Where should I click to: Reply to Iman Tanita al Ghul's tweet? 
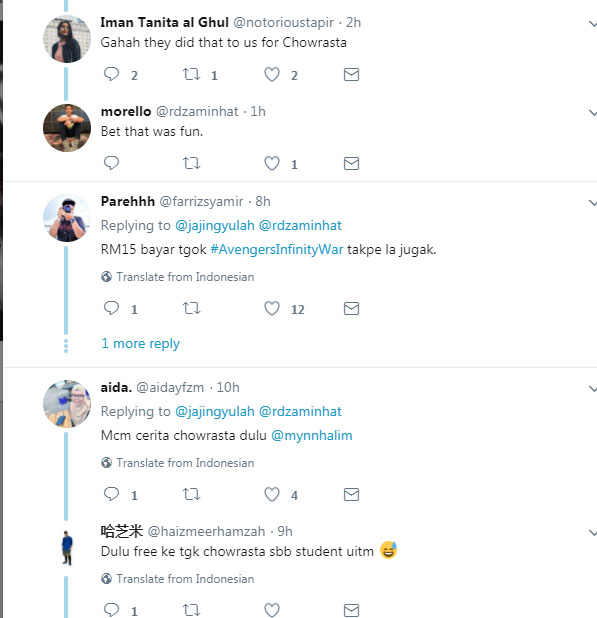point(111,74)
